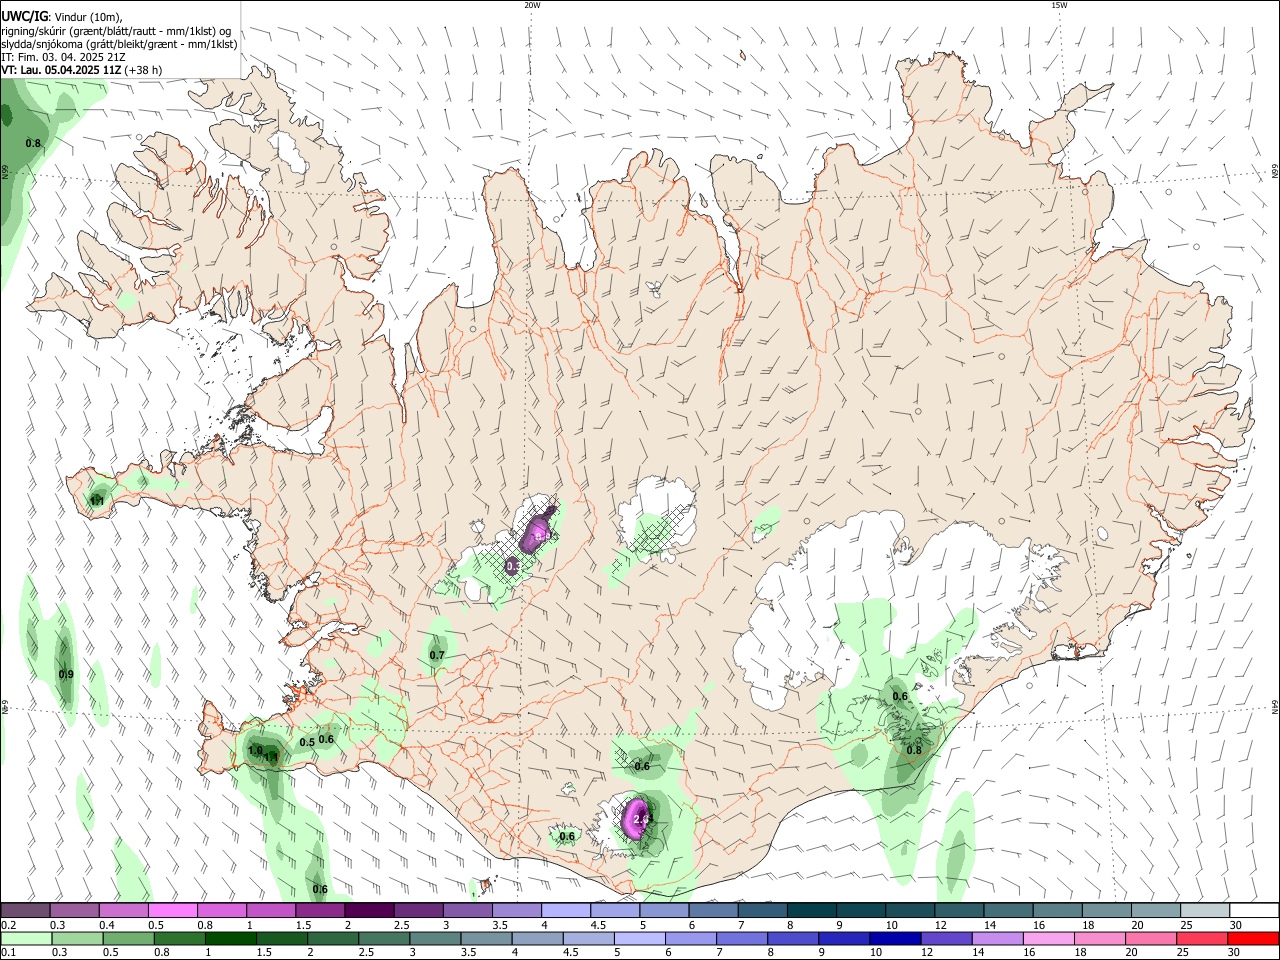
Task: Pick lower scale swatch between 12 and 14
Action: click(947, 939)
